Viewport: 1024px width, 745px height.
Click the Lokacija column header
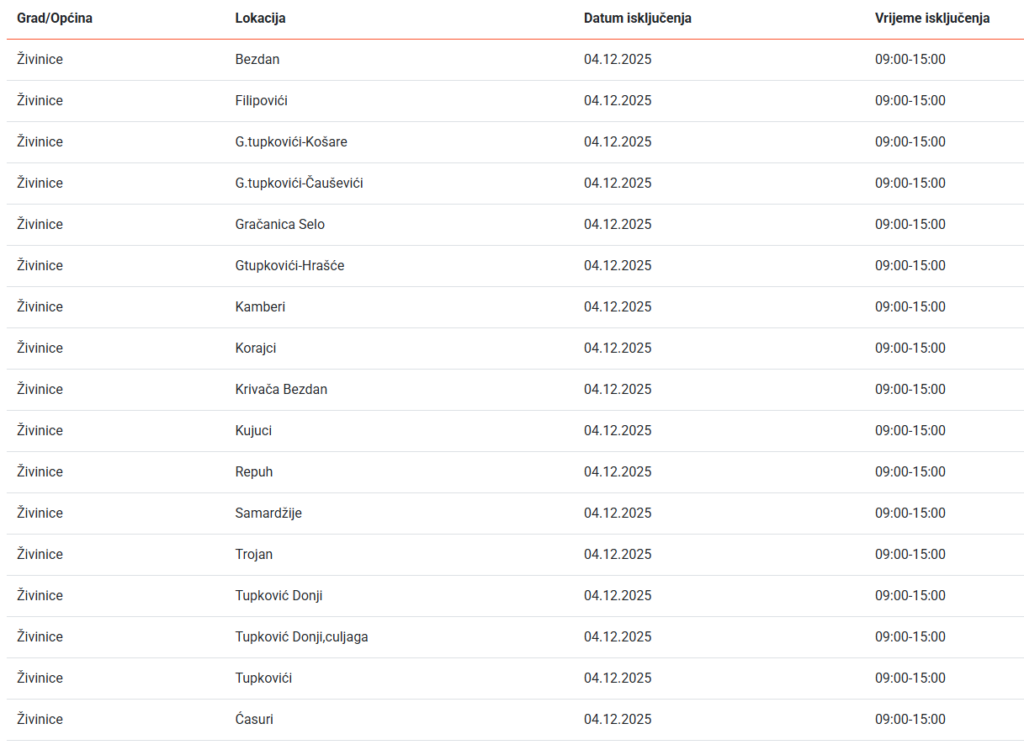261,18
